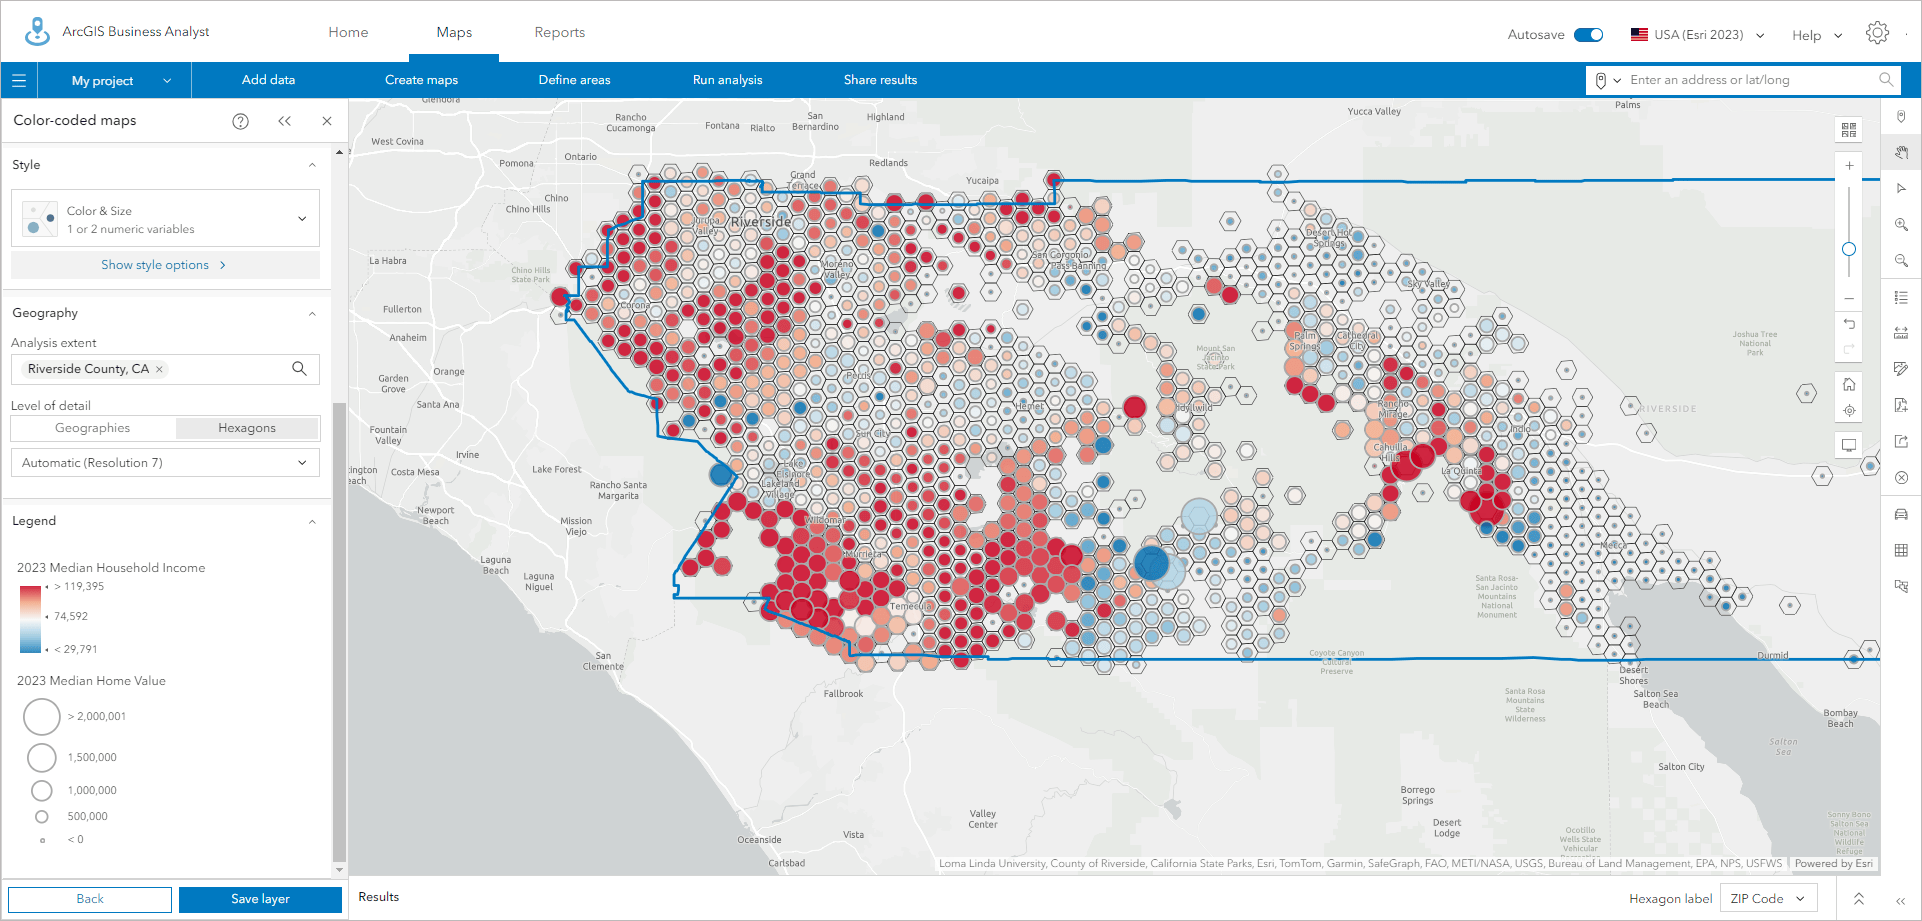
Task: Switch level of detail to Hexagons
Action: coord(246,427)
